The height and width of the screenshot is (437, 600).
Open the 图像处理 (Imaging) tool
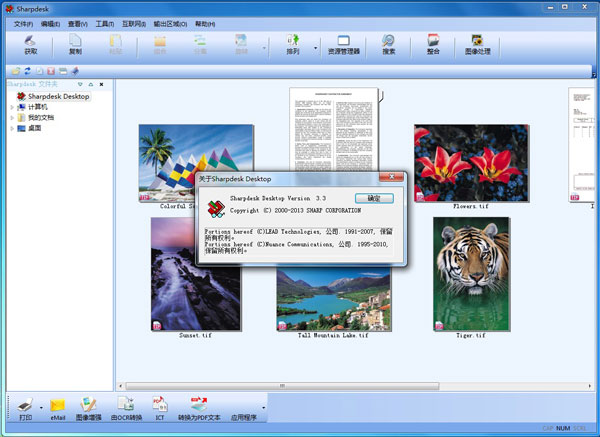(478, 44)
